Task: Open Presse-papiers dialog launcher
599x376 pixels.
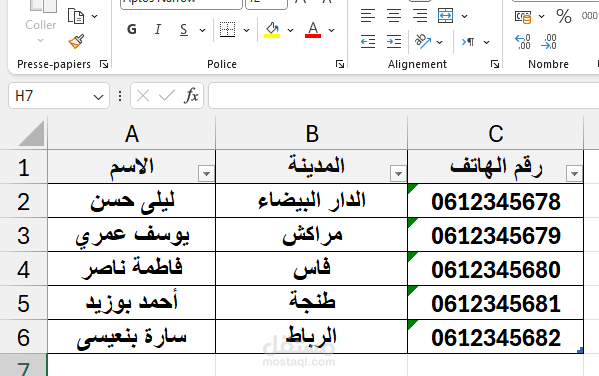Action: [104, 64]
